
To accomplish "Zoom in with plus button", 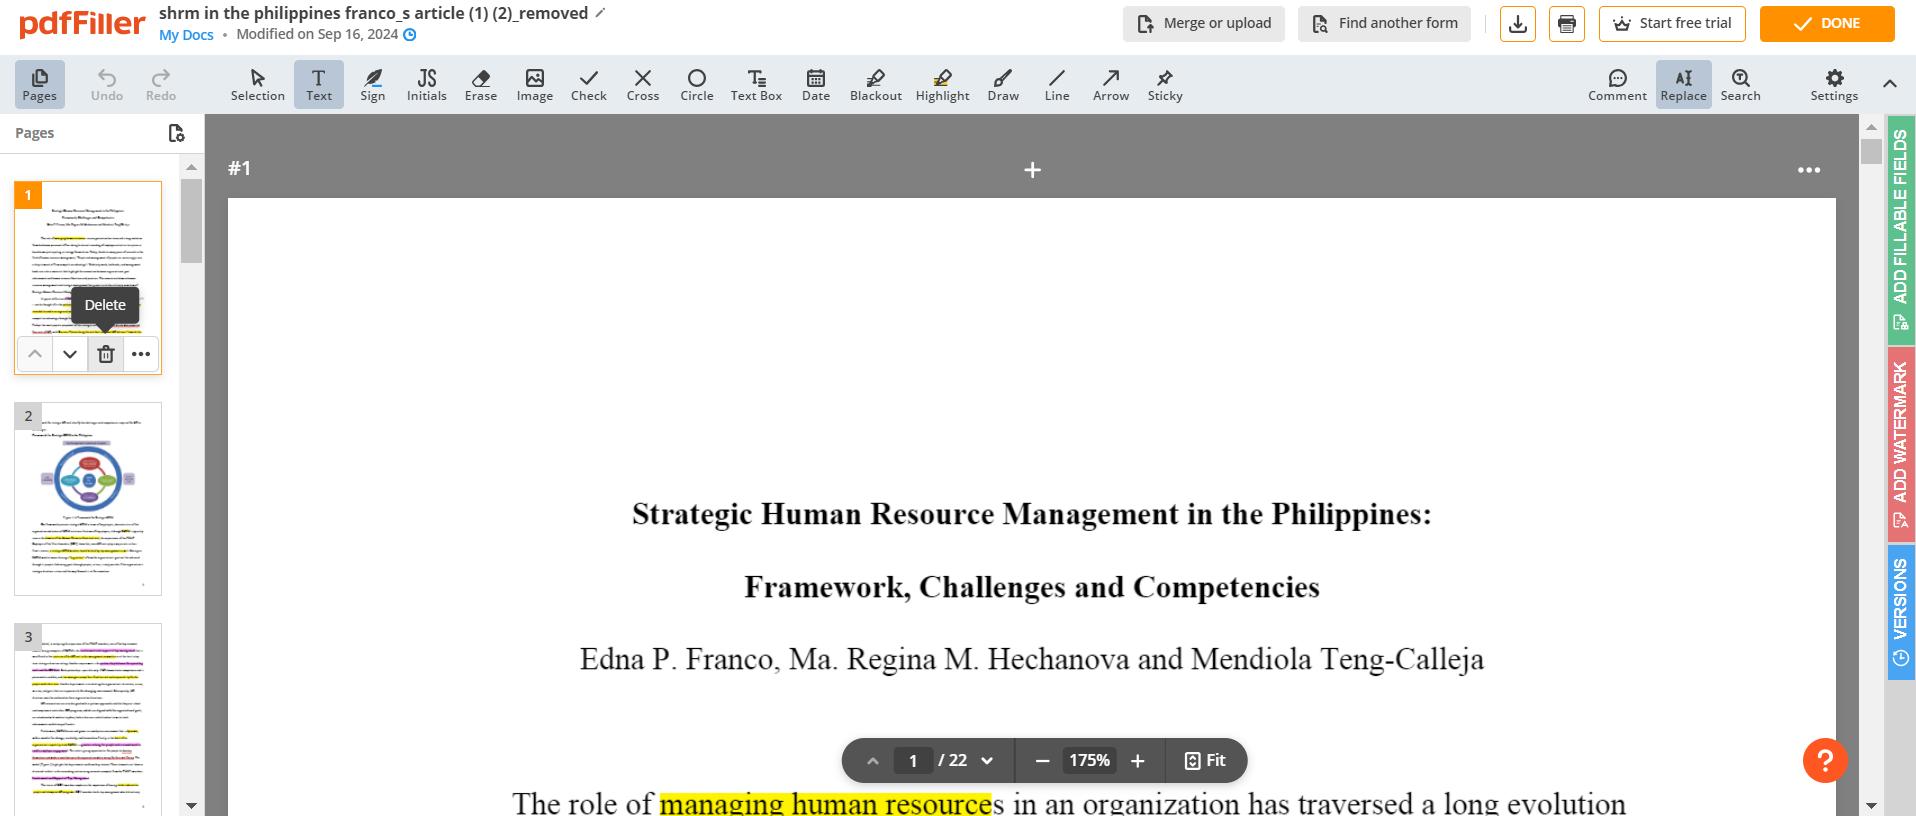I will 1137,761.
